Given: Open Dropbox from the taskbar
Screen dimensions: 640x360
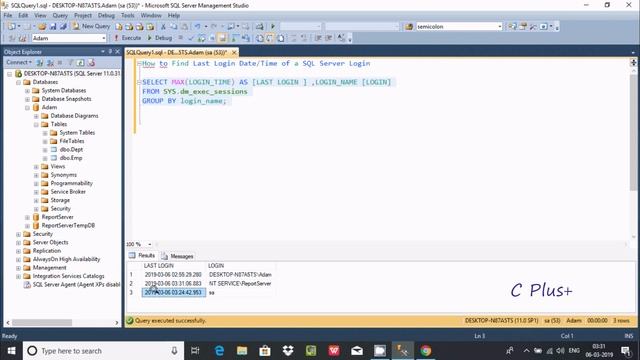Looking at the screenshot, I should pos(288,351).
